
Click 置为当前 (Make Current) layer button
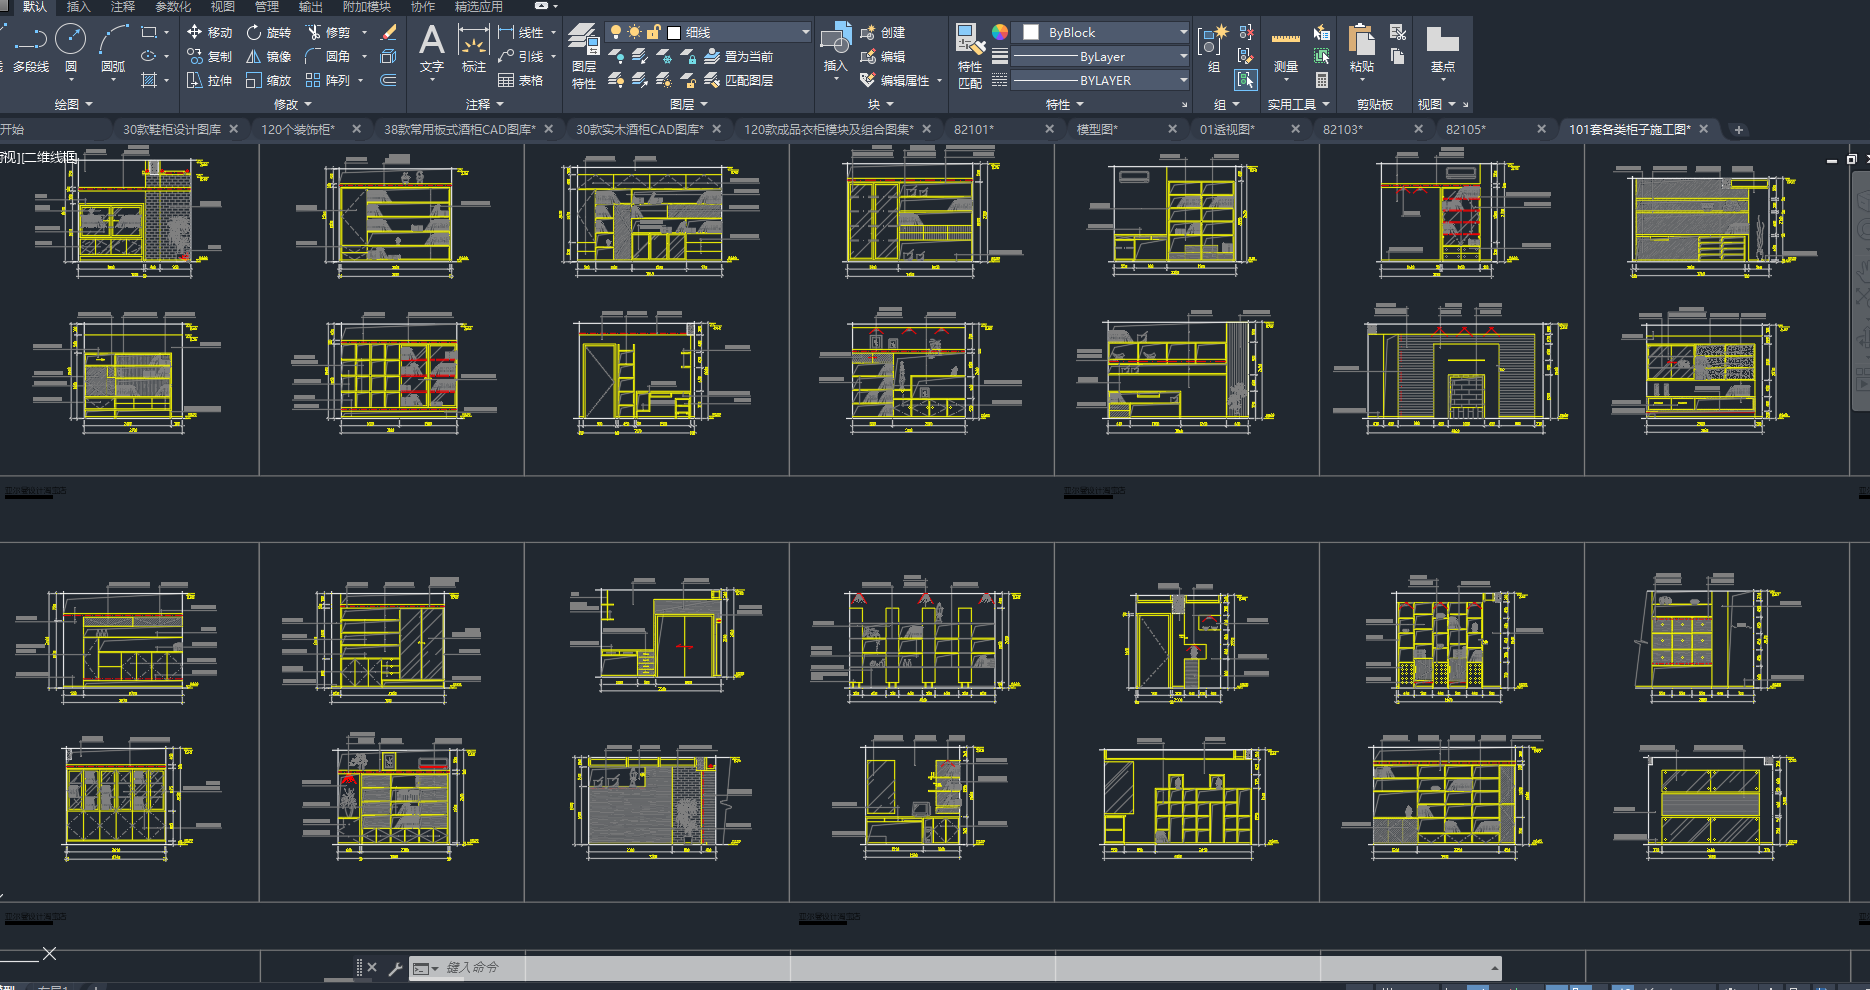(x=739, y=57)
